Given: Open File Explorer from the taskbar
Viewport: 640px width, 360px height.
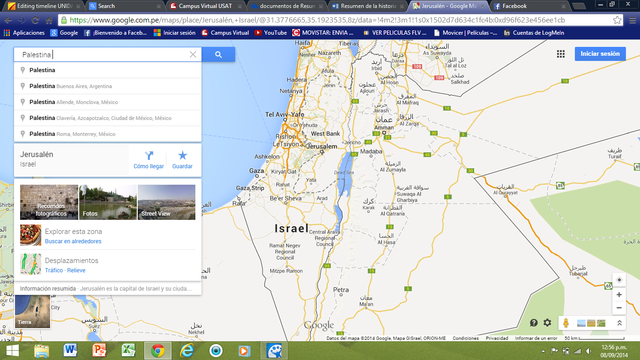Looking at the screenshot, I should (x=41, y=351).
